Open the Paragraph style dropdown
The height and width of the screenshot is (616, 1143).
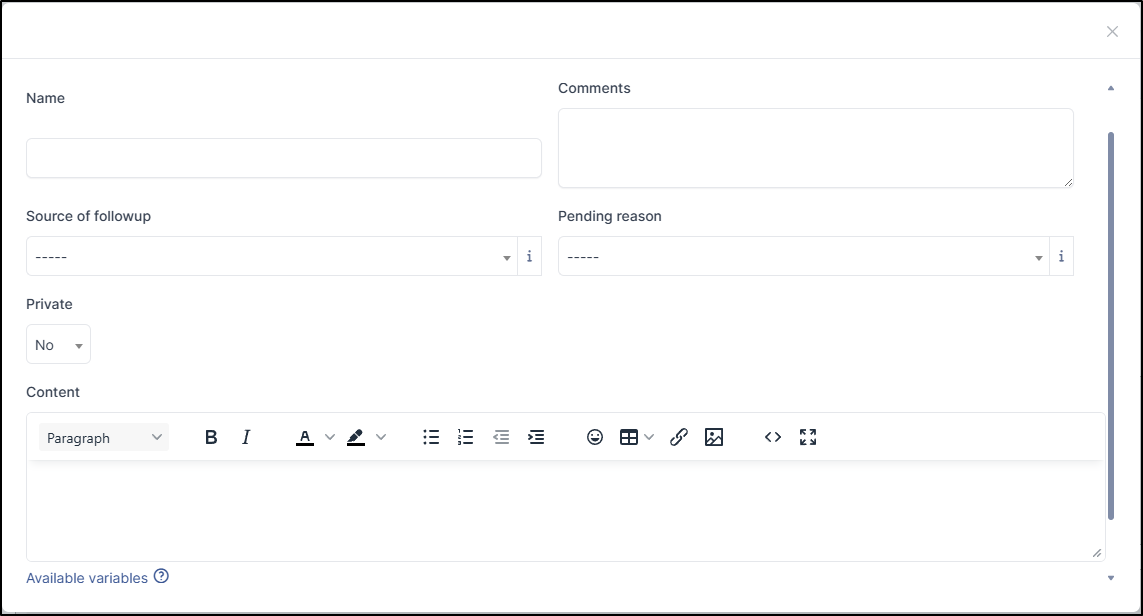(104, 438)
